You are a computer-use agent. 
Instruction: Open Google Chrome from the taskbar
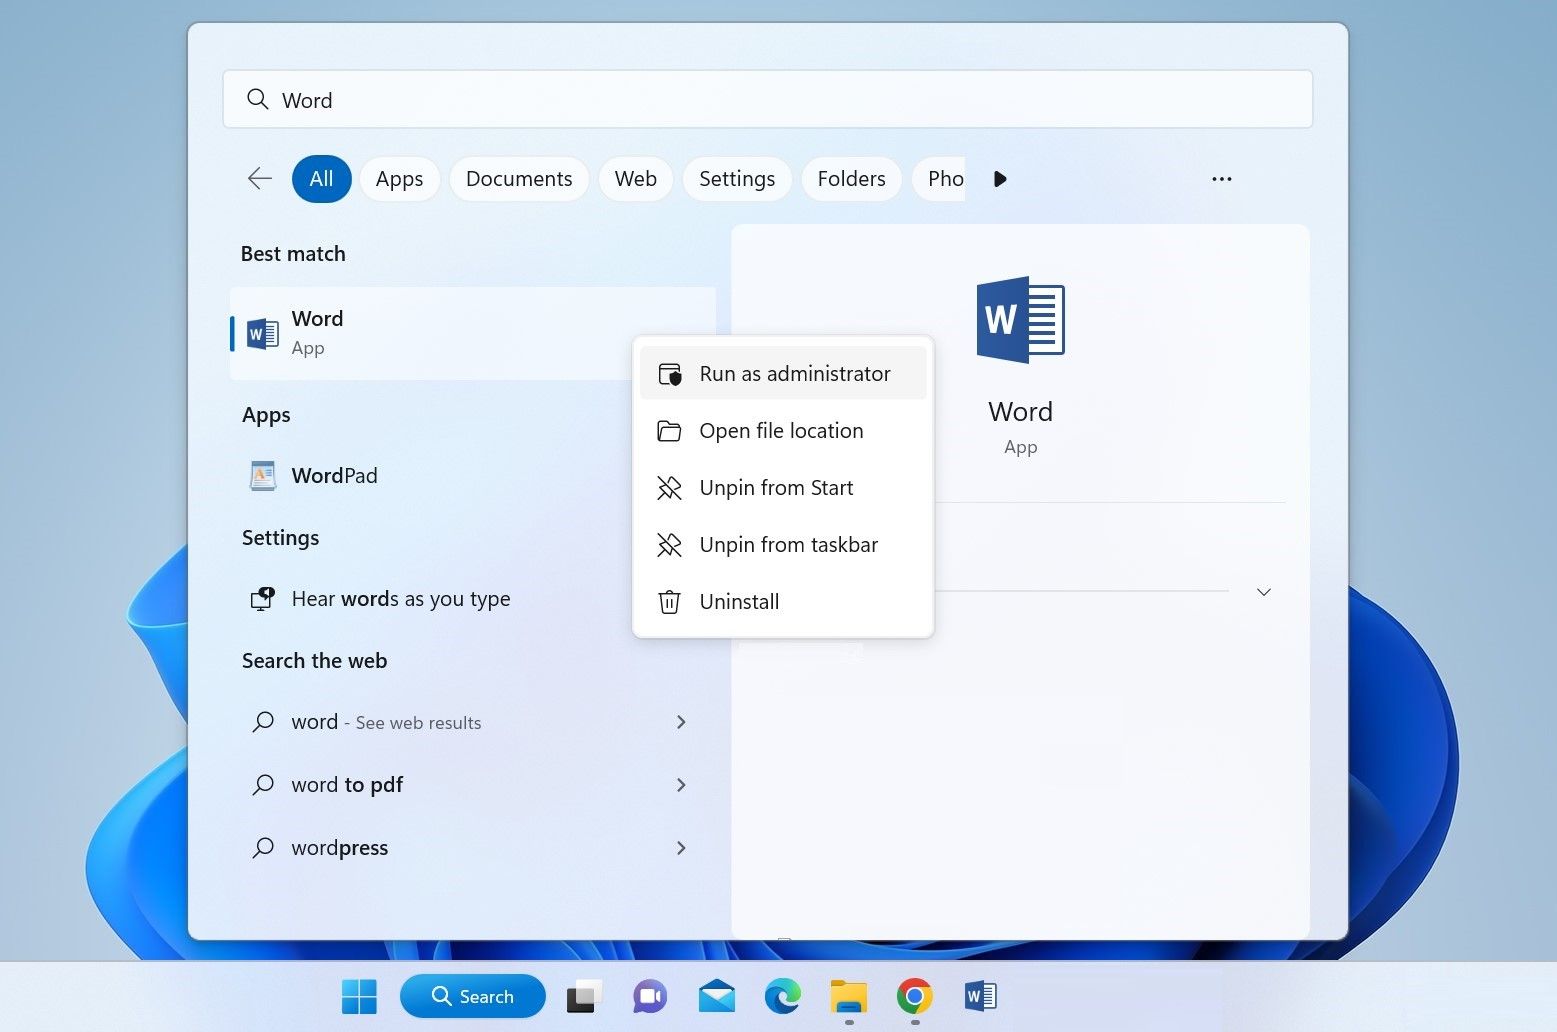point(915,996)
